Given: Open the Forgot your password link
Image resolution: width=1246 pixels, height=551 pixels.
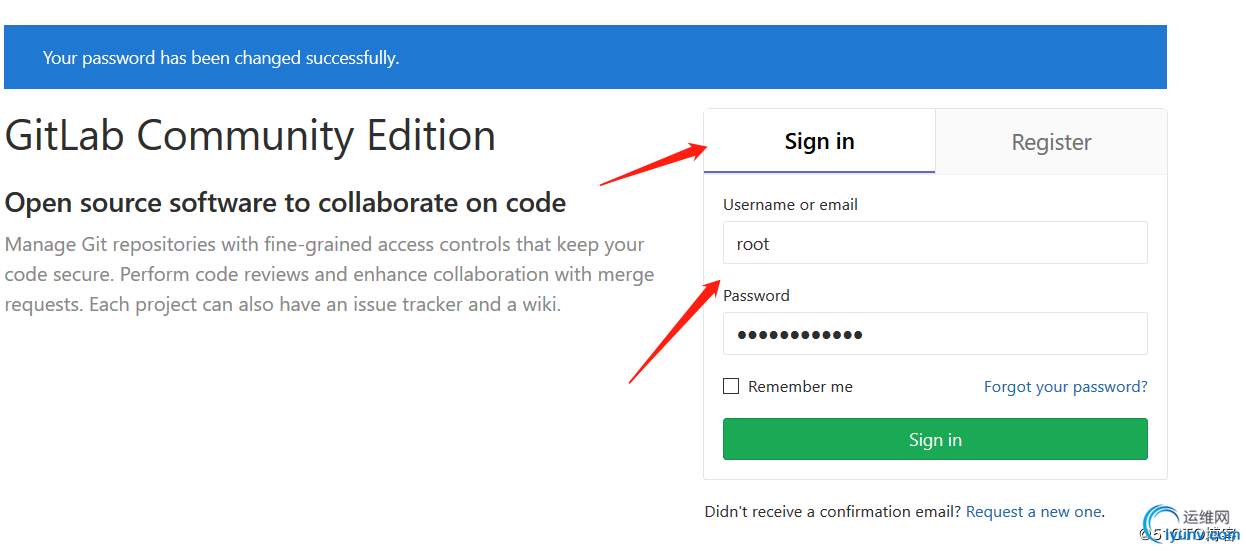Looking at the screenshot, I should coord(1066,386).
